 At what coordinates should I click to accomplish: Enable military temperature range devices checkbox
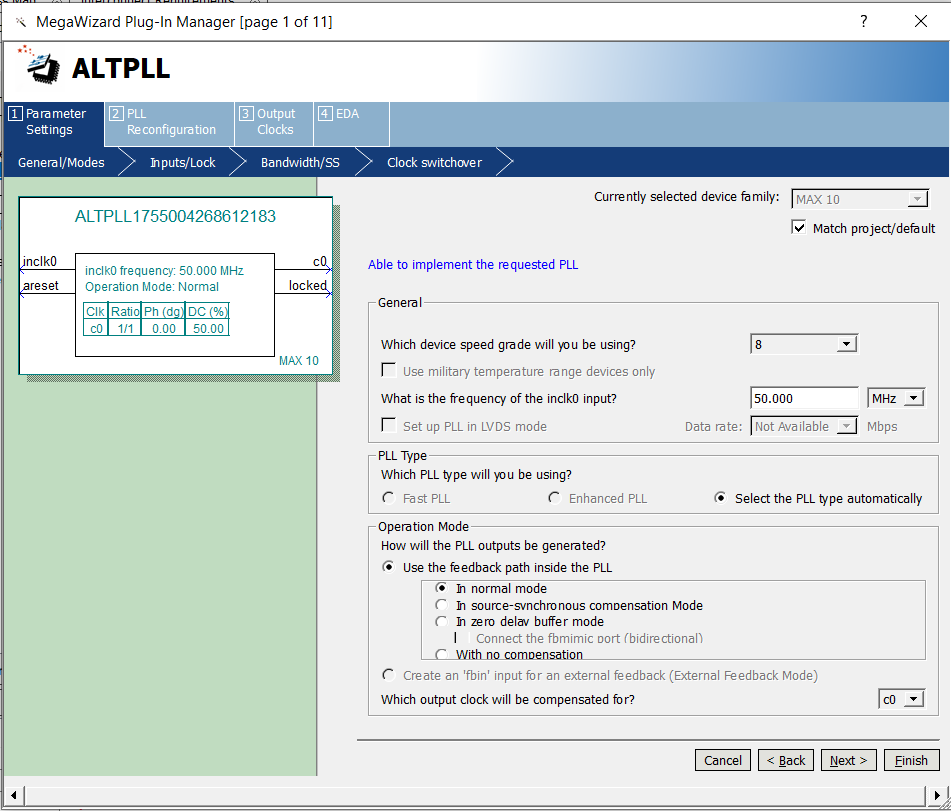[389, 370]
